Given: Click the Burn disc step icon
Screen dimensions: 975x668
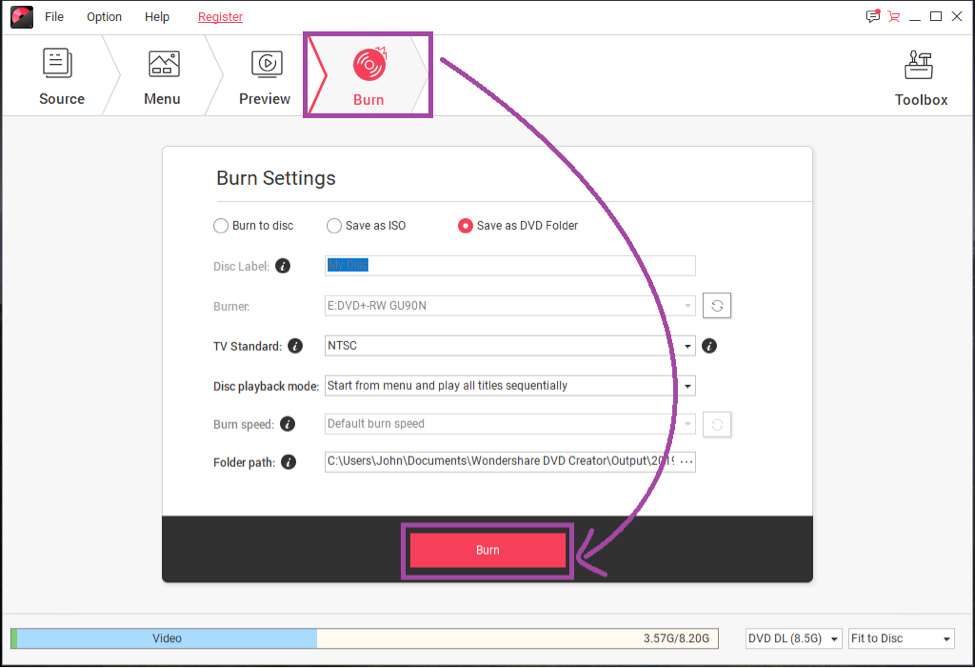Looking at the screenshot, I should tap(368, 65).
